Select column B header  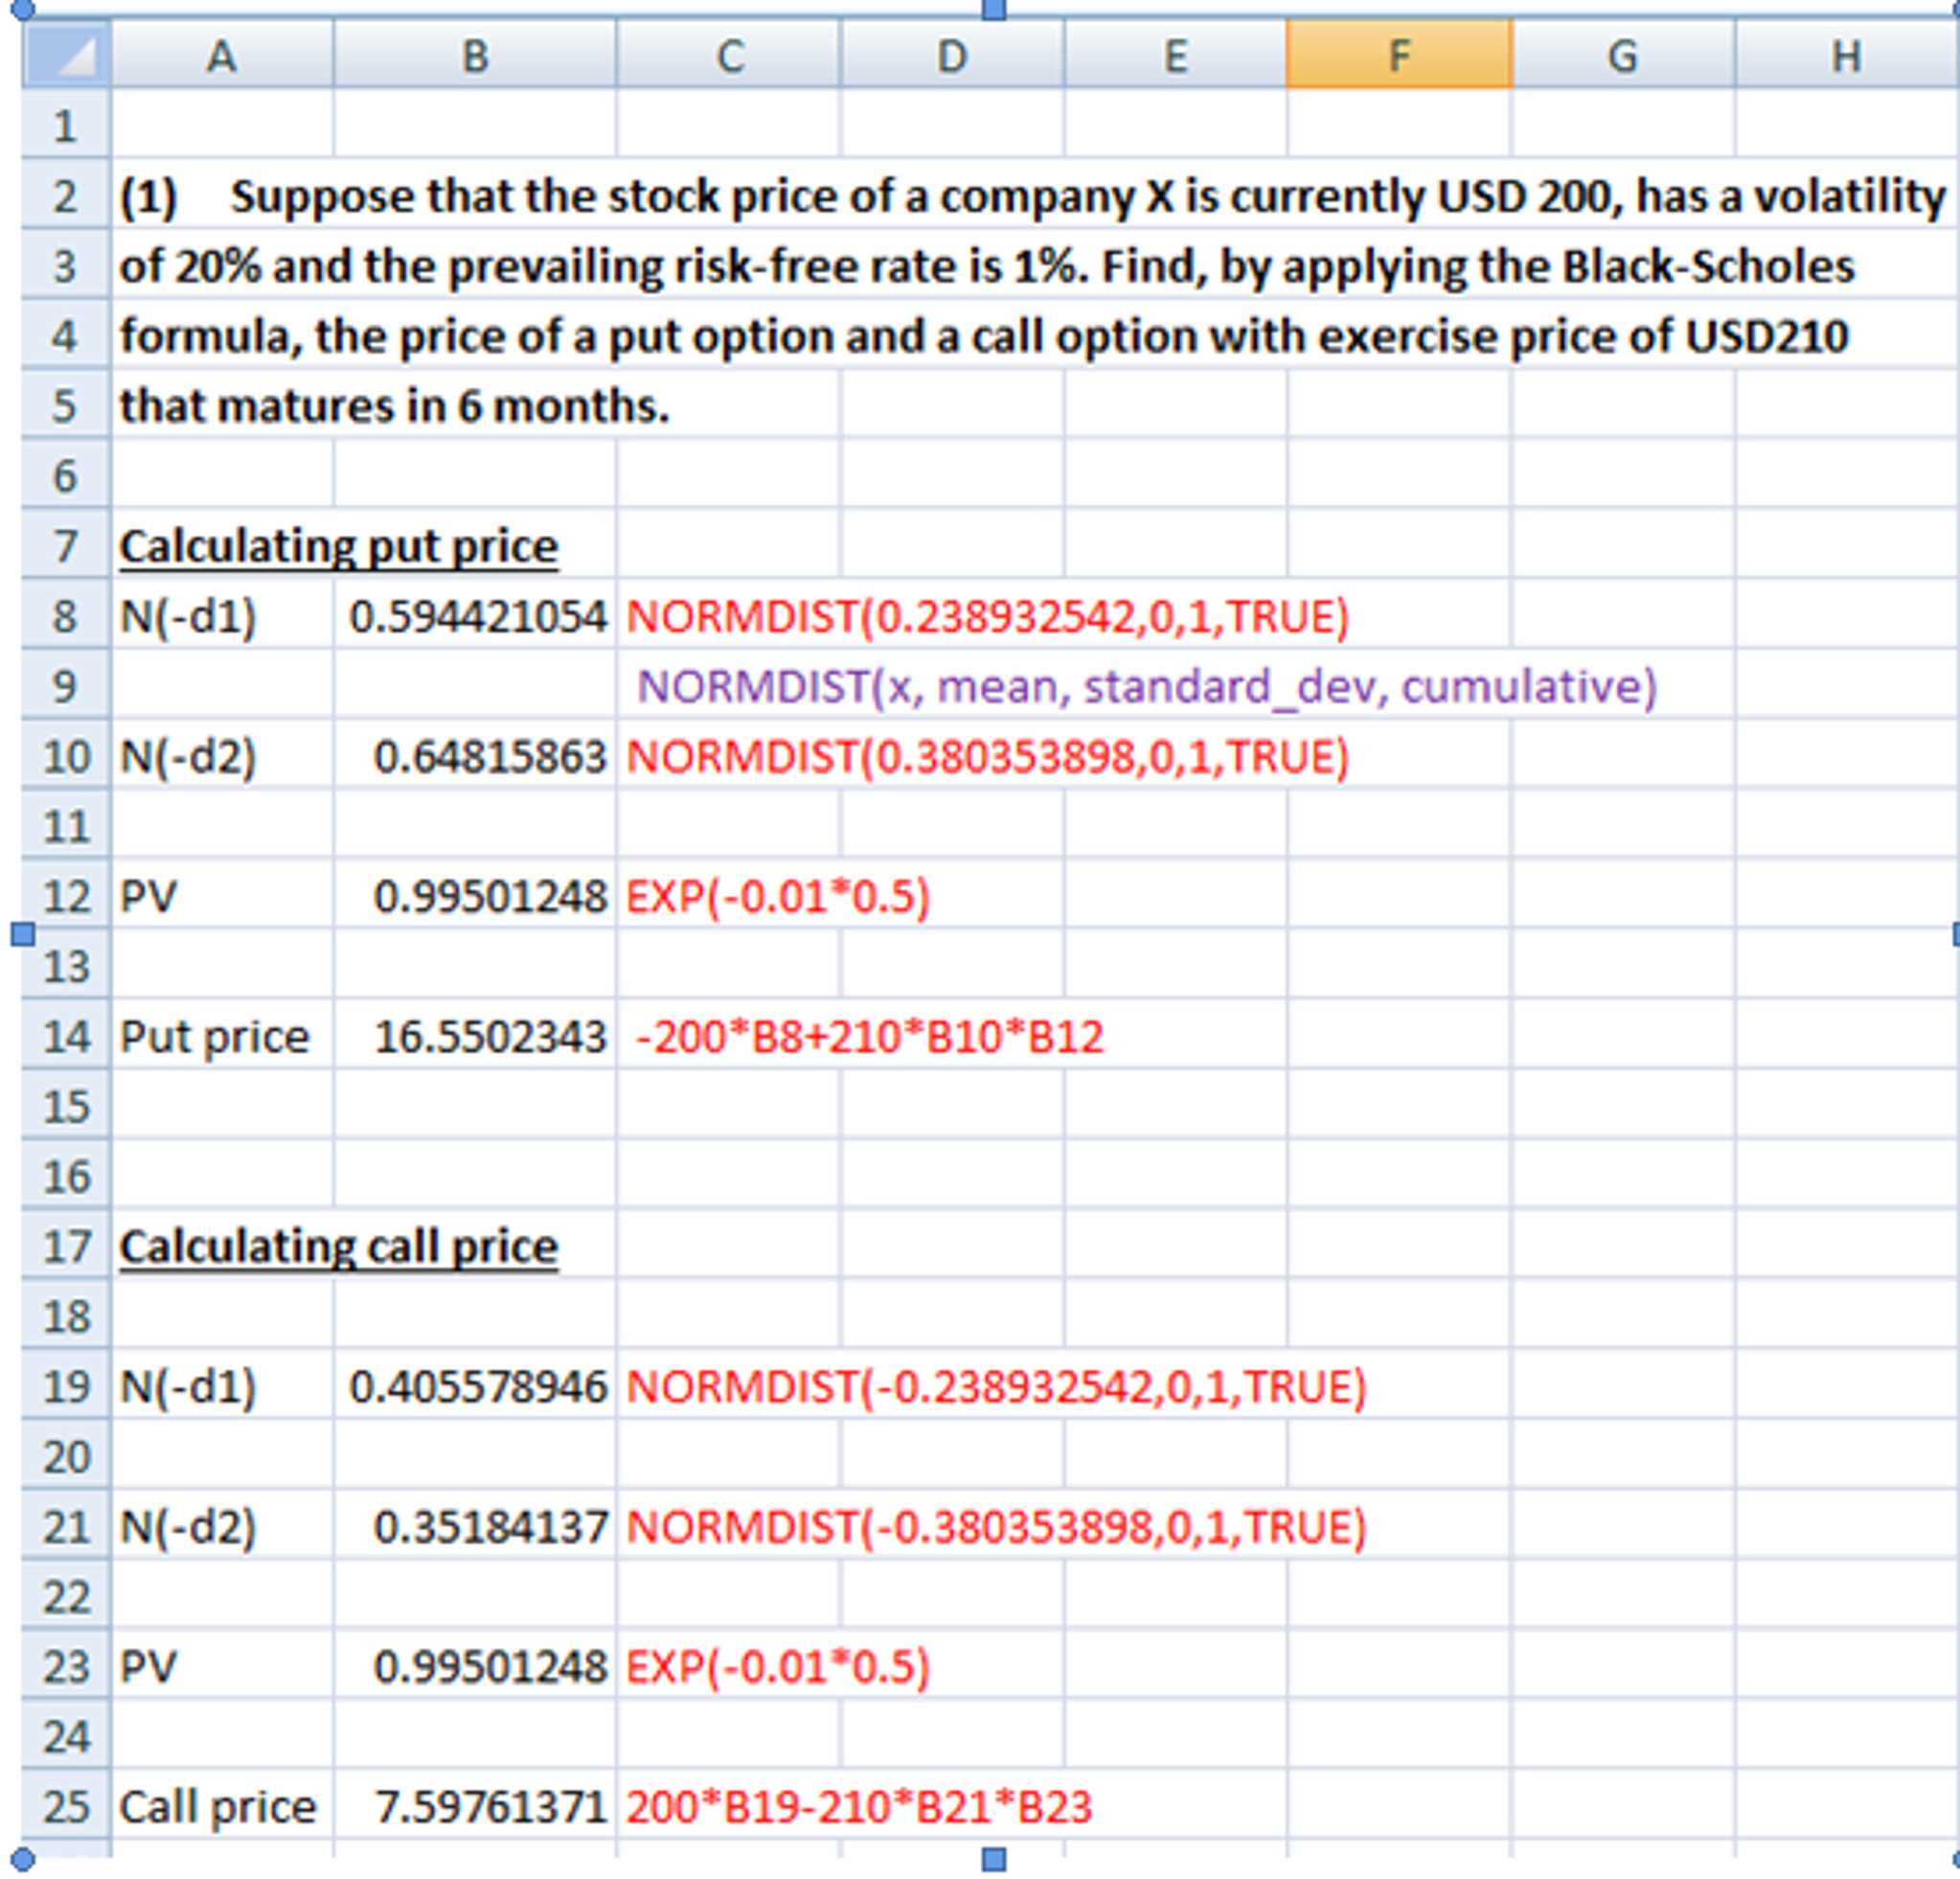point(473,57)
